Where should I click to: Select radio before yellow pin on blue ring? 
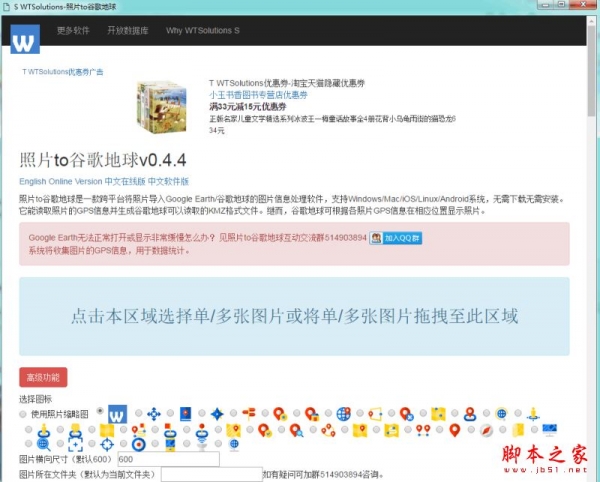click(x=28, y=430)
